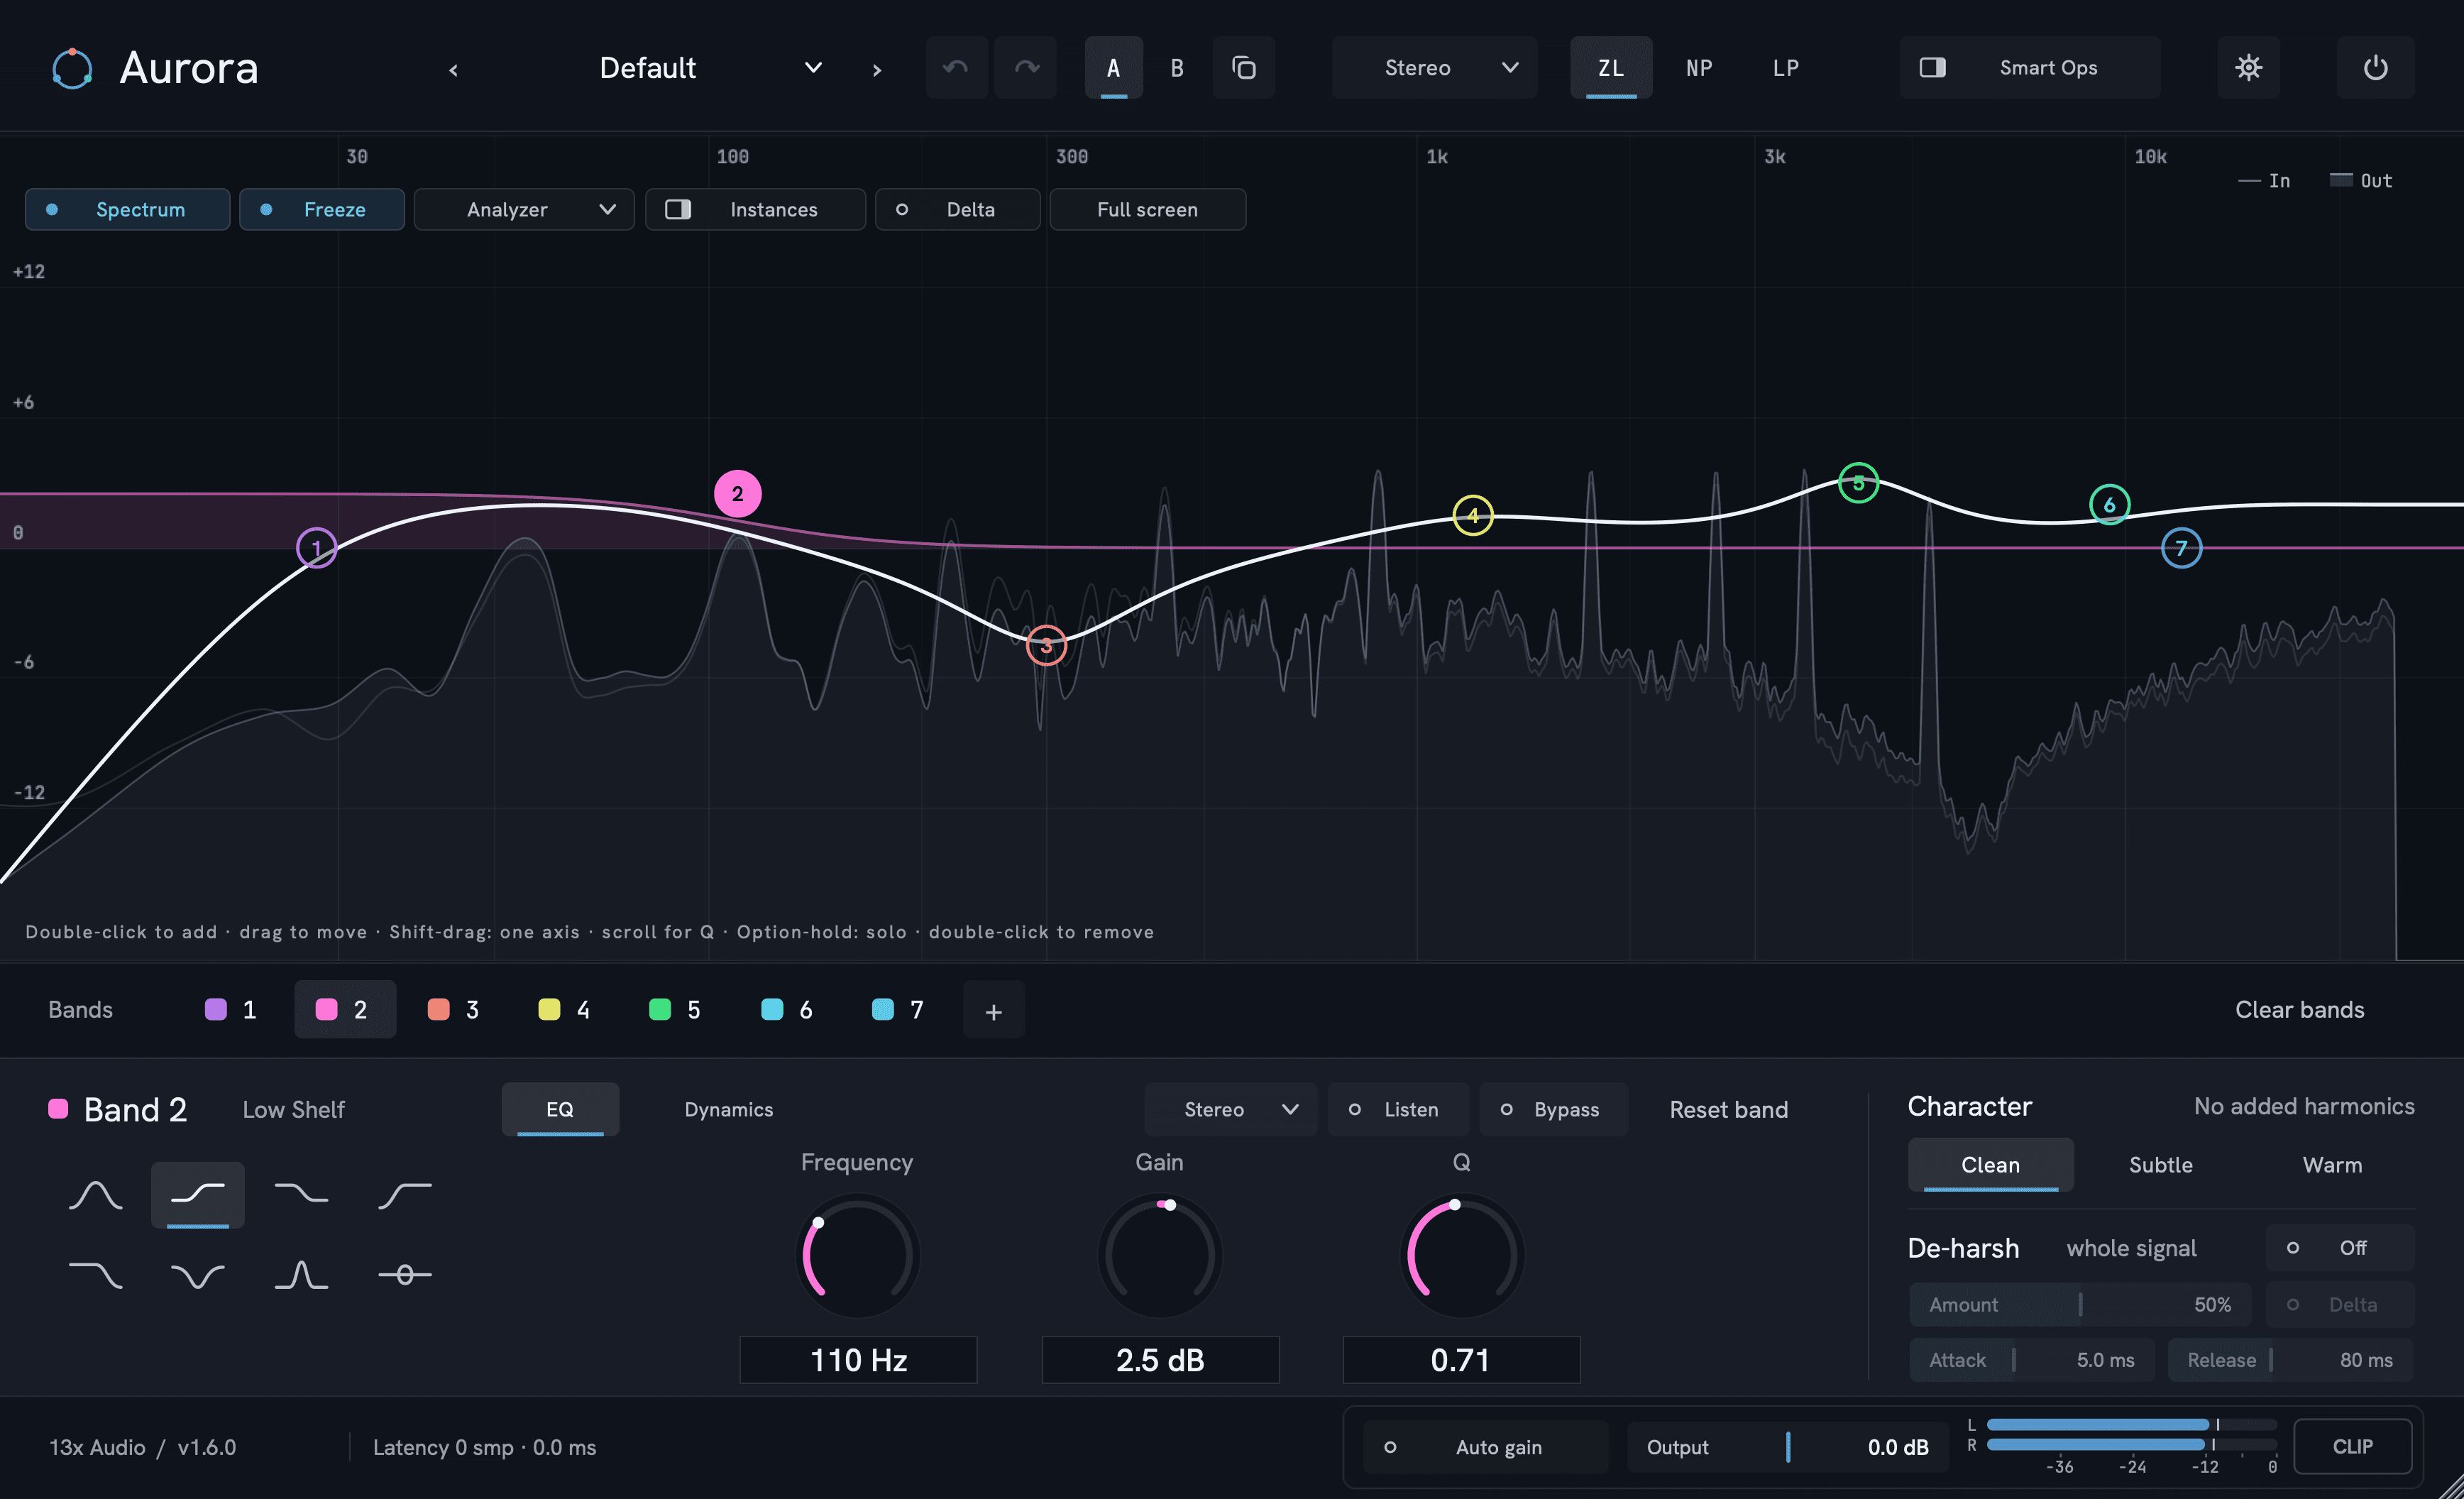The width and height of the screenshot is (2464, 1499).
Task: Open the Instances panel
Action: 755,210
